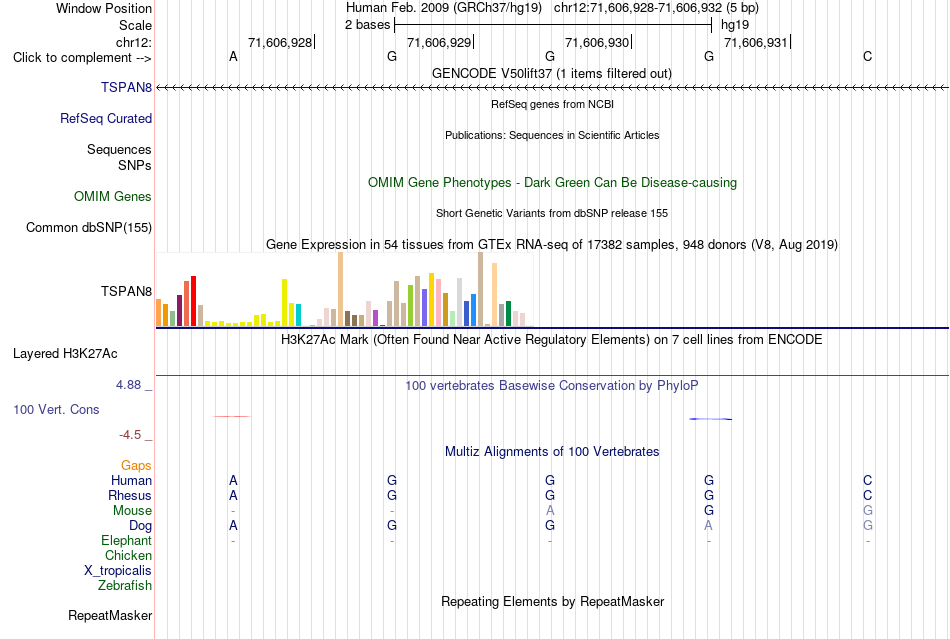Click the '2 bases' scale bar label
Viewport: 950px width, 639px height.
click(x=368, y=25)
